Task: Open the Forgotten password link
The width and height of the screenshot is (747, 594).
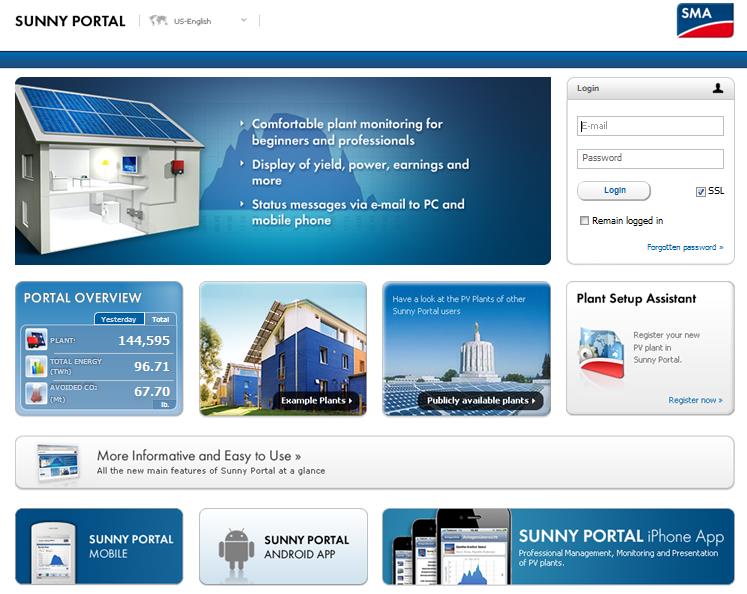Action: [685, 247]
